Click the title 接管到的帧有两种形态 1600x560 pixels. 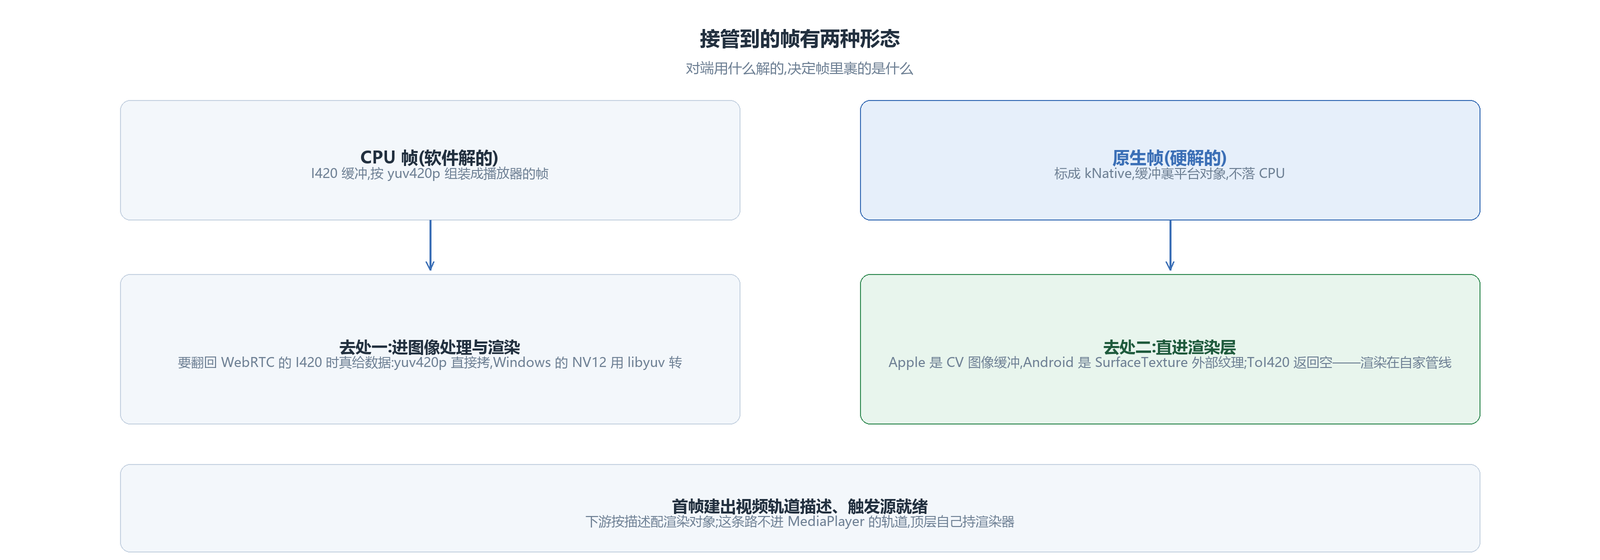click(x=799, y=39)
